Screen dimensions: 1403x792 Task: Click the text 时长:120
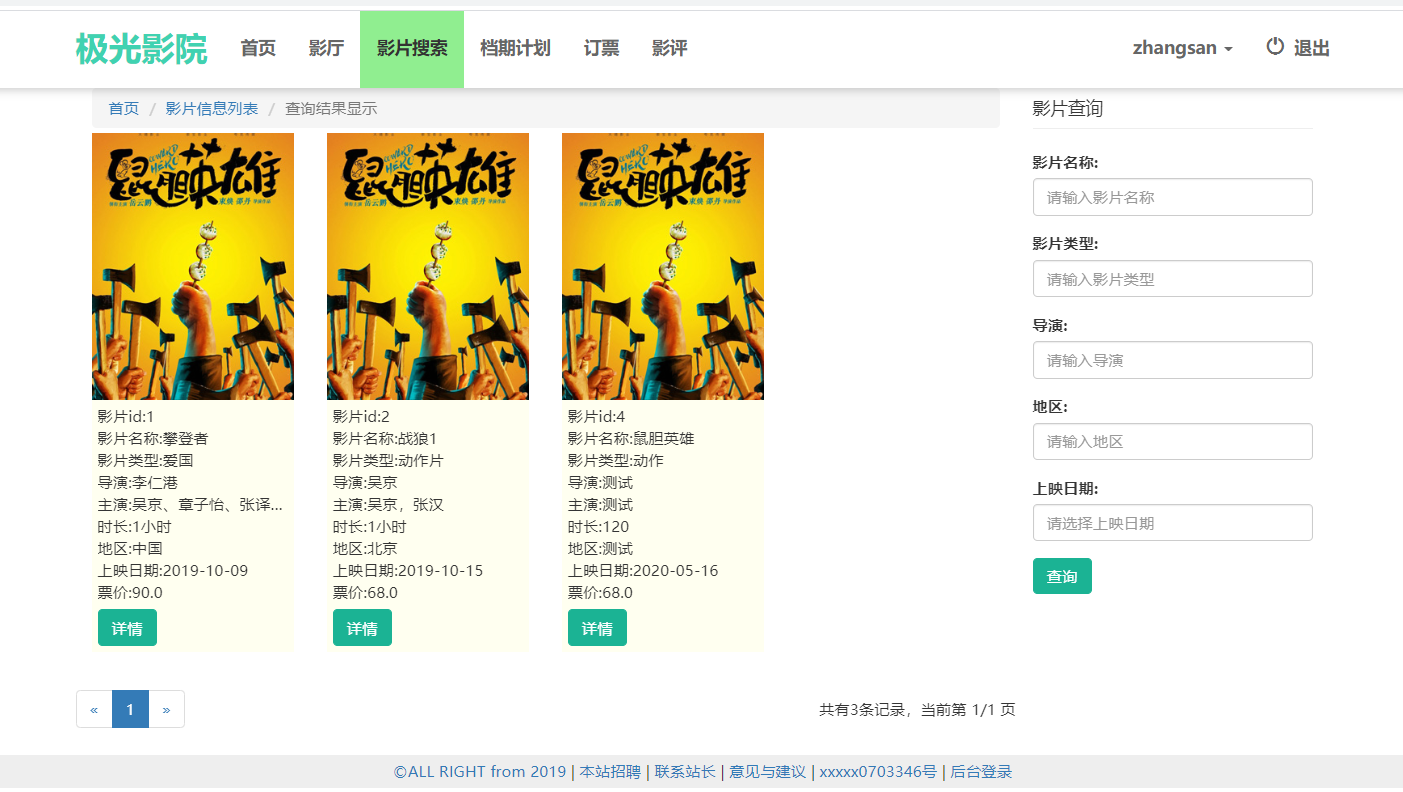pos(598,526)
